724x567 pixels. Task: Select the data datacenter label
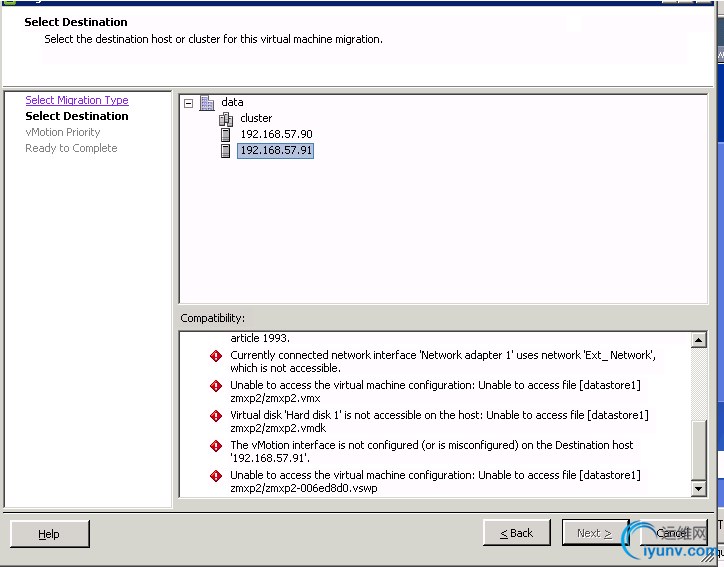[x=232, y=102]
